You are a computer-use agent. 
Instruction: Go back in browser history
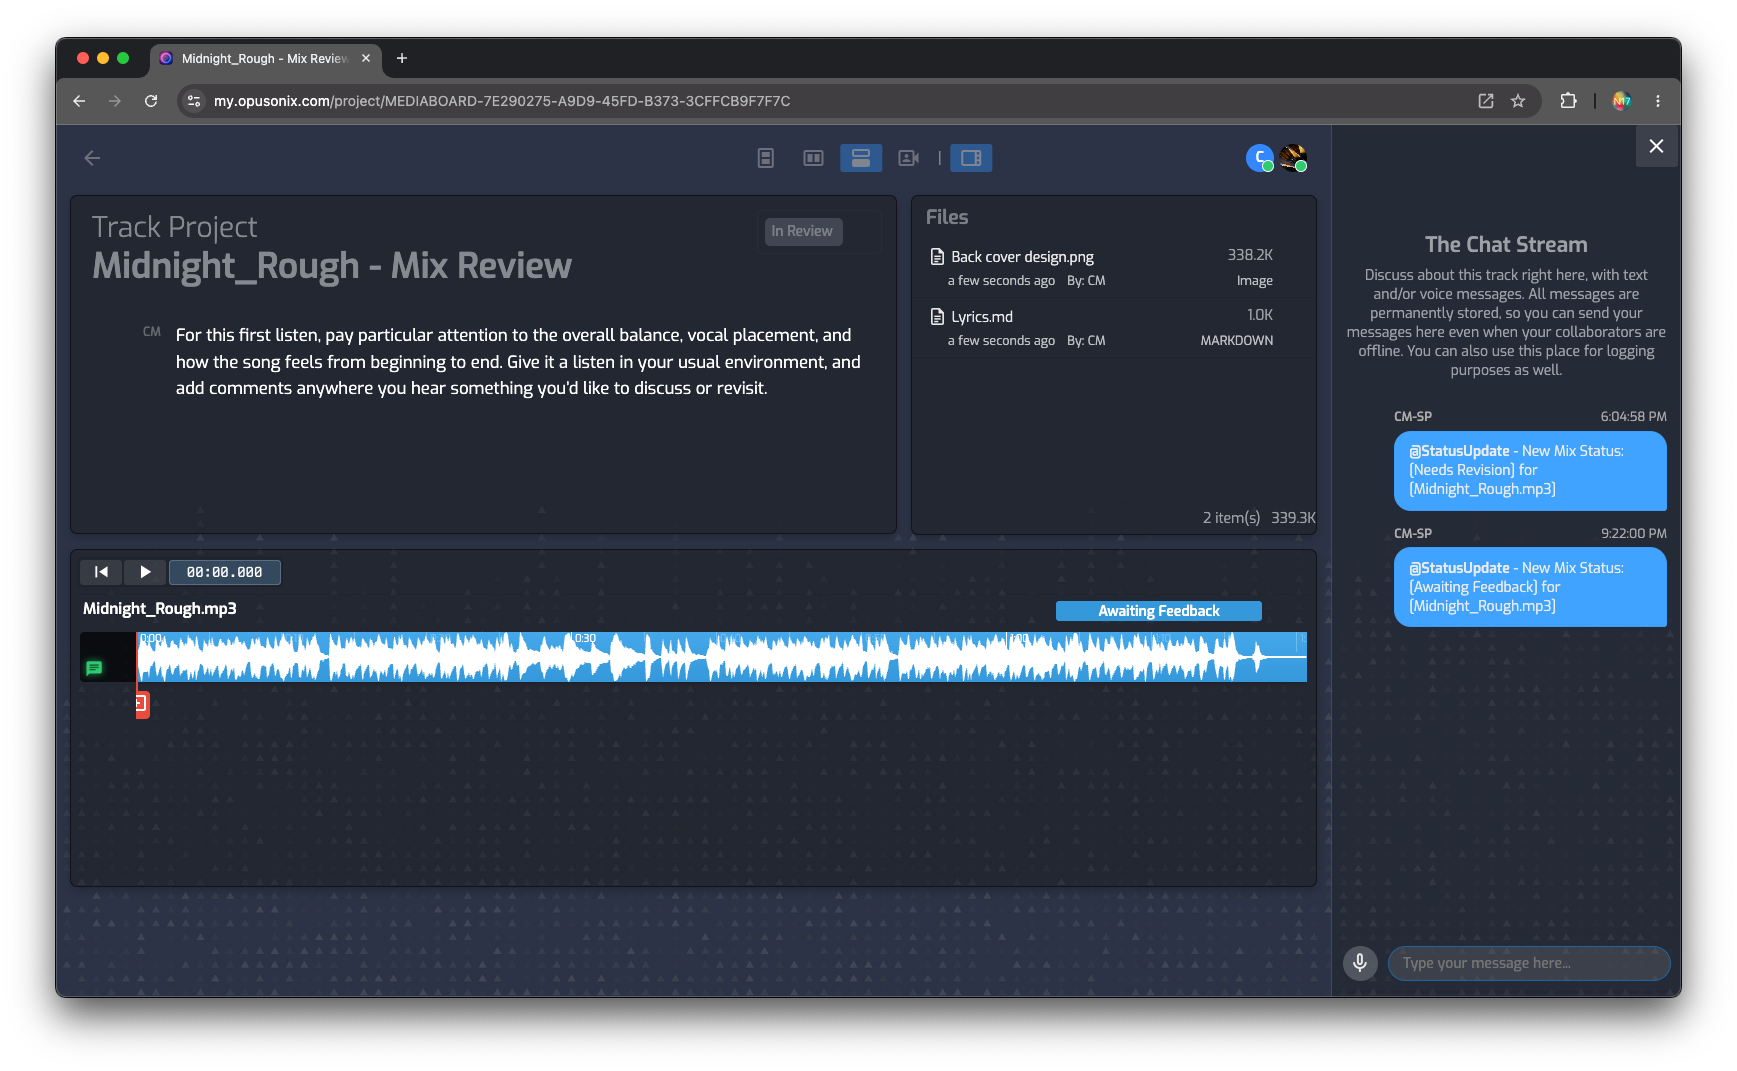click(x=79, y=101)
